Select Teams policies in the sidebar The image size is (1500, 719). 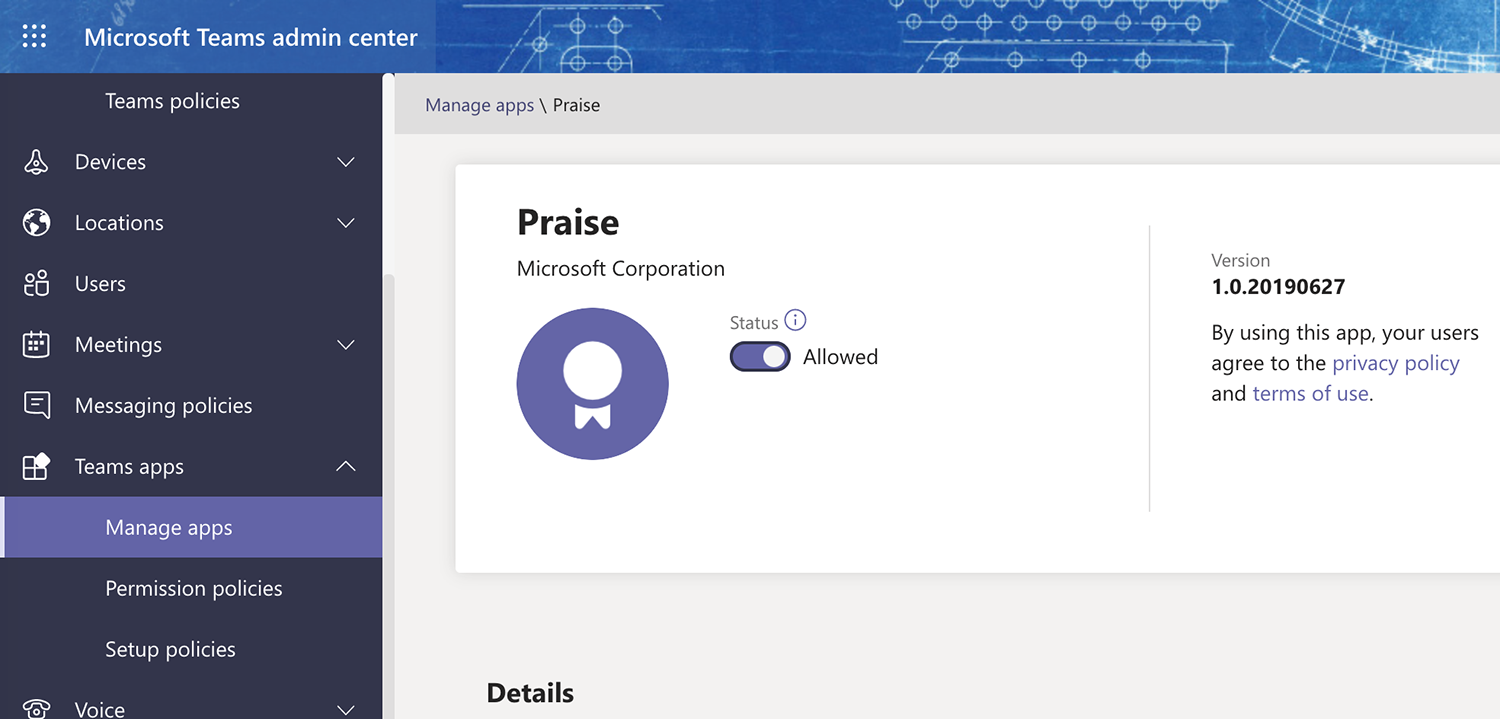pyautogui.click(x=172, y=101)
